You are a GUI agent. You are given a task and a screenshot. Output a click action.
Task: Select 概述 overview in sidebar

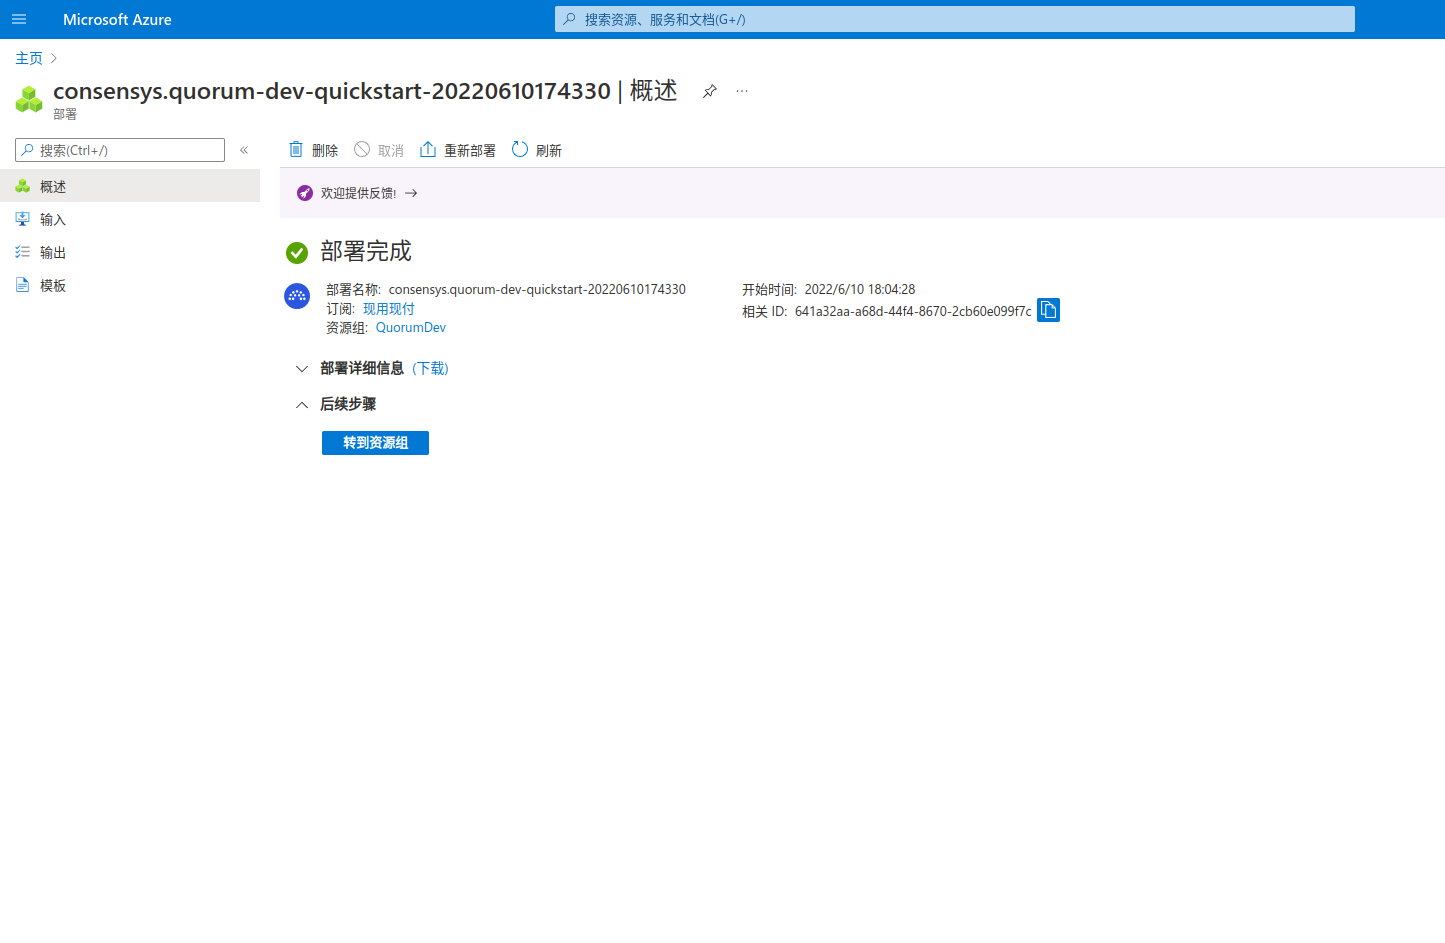pyautogui.click(x=130, y=186)
